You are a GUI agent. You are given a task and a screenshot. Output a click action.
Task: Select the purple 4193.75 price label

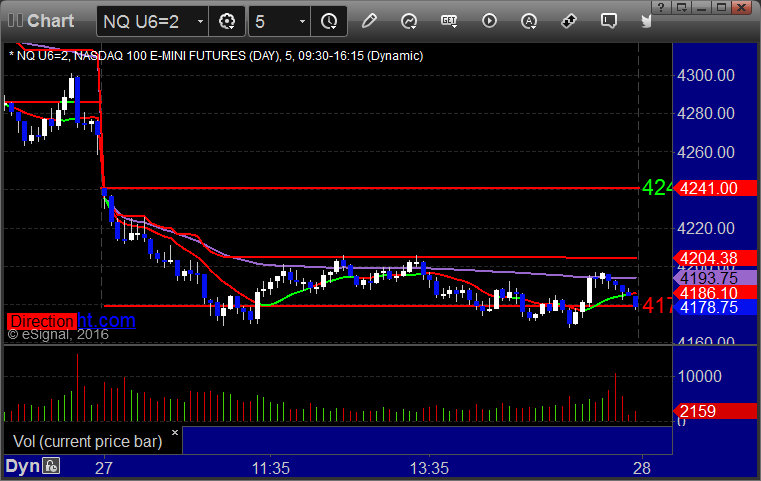pos(714,278)
